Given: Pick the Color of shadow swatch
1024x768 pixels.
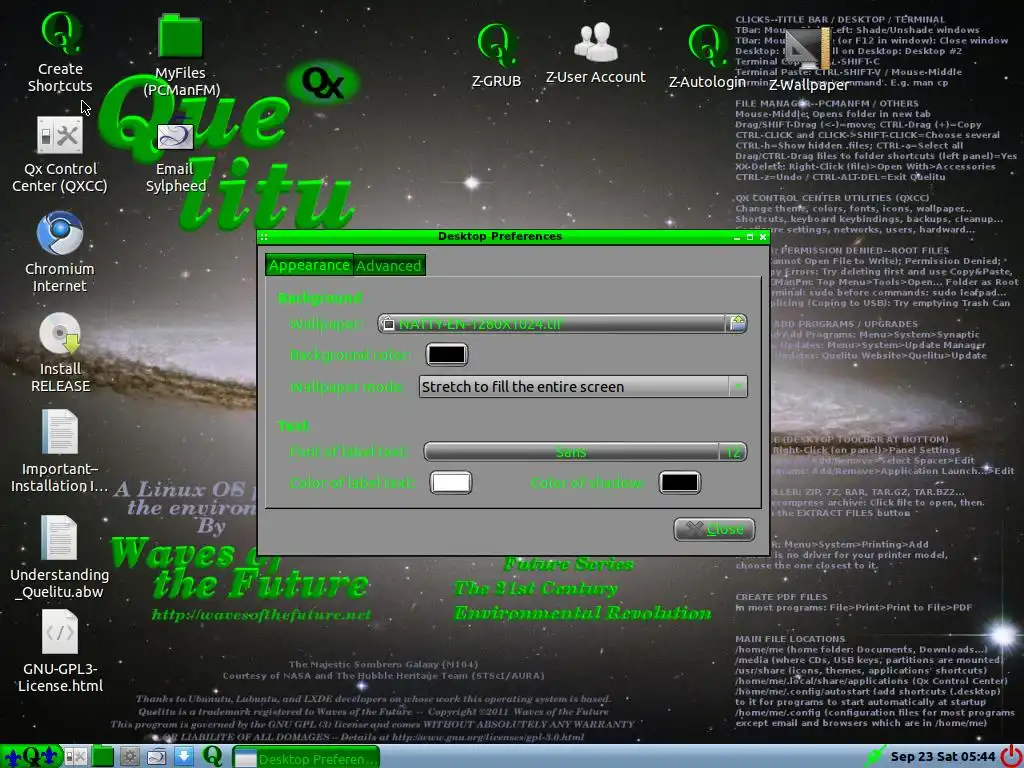Looking at the screenshot, I should coord(680,483).
